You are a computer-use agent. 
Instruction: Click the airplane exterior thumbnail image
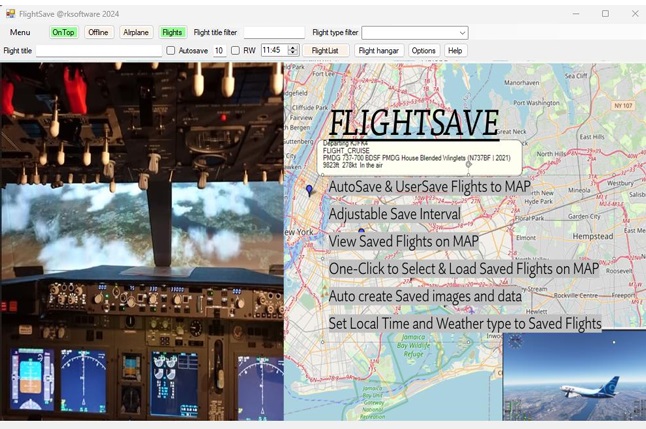click(x=574, y=375)
